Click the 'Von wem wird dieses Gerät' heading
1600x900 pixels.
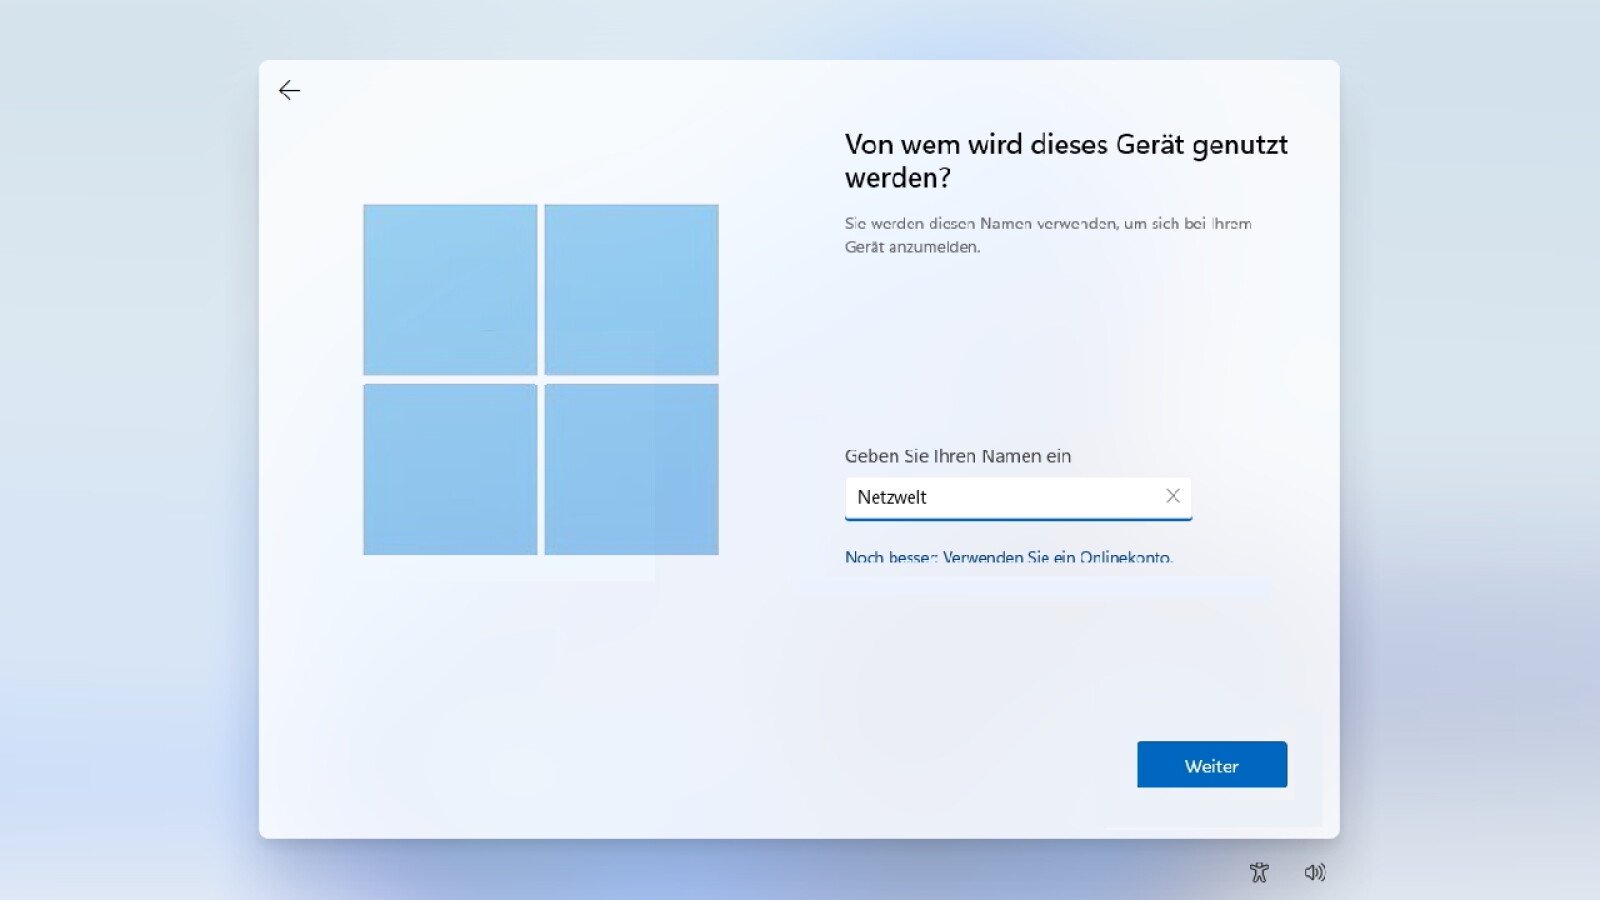[1065, 145]
